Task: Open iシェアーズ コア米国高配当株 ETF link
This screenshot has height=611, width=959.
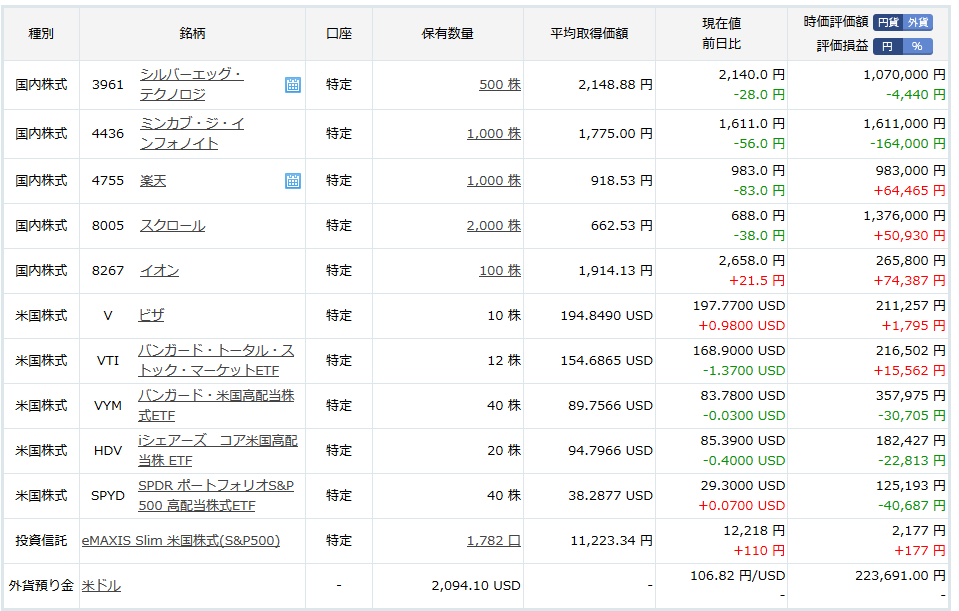Action: [218, 450]
